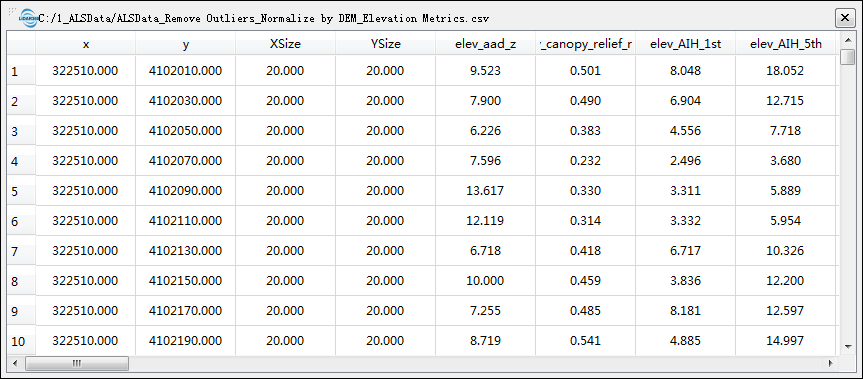Click y cell 4102110.000
Screen dimensions: 863x379
186,221
